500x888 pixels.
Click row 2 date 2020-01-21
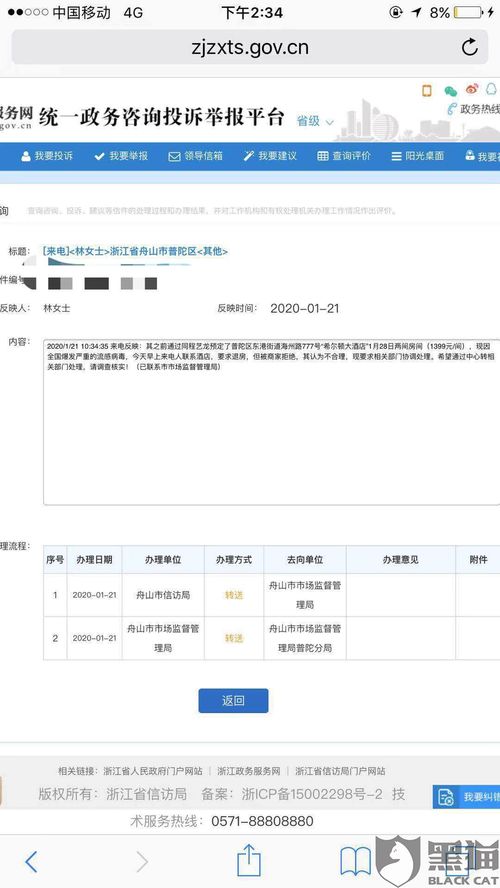tap(95, 638)
